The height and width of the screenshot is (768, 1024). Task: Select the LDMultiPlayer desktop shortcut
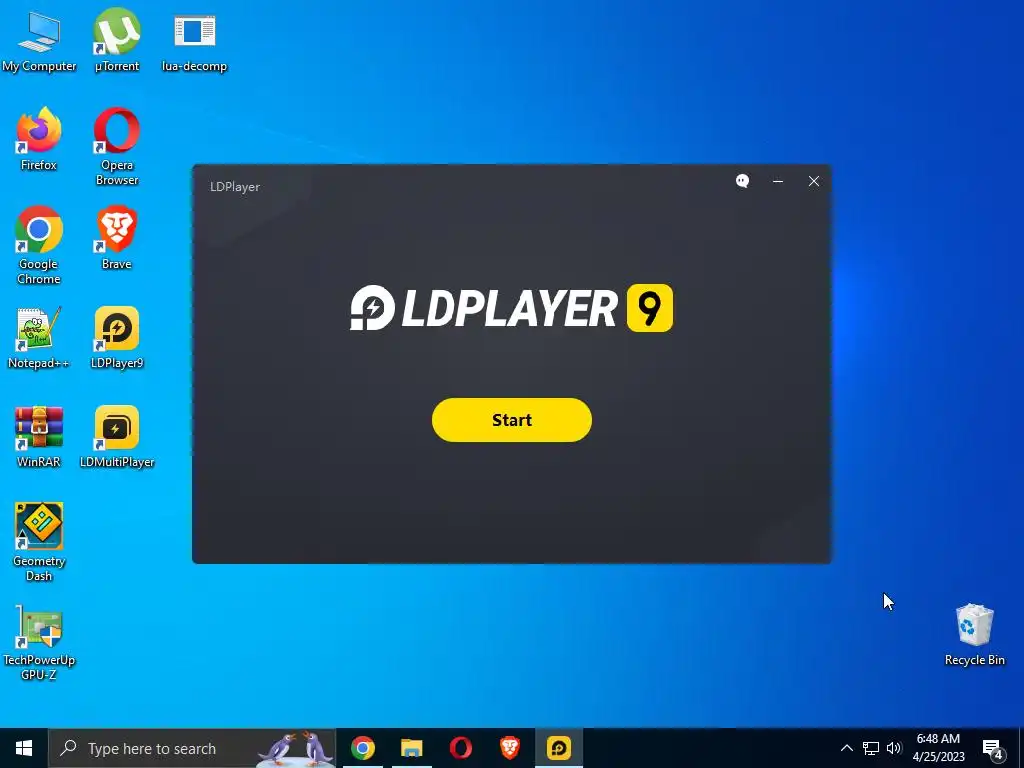[x=117, y=437]
